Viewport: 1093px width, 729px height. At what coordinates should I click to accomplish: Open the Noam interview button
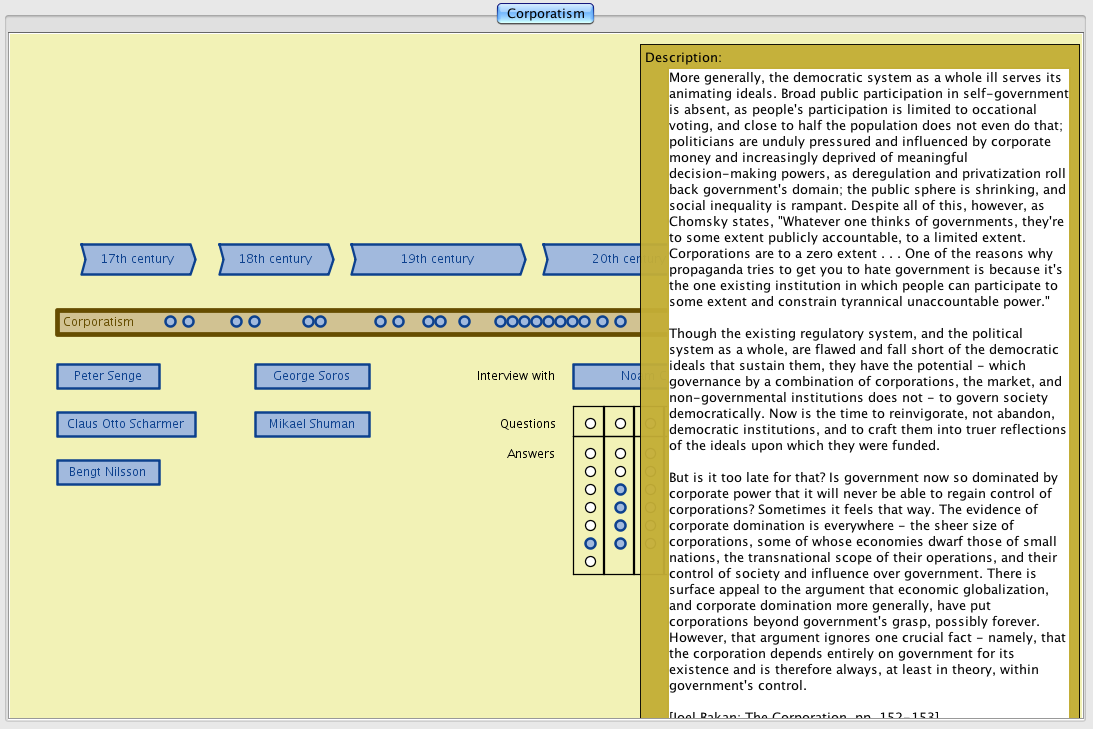607,376
